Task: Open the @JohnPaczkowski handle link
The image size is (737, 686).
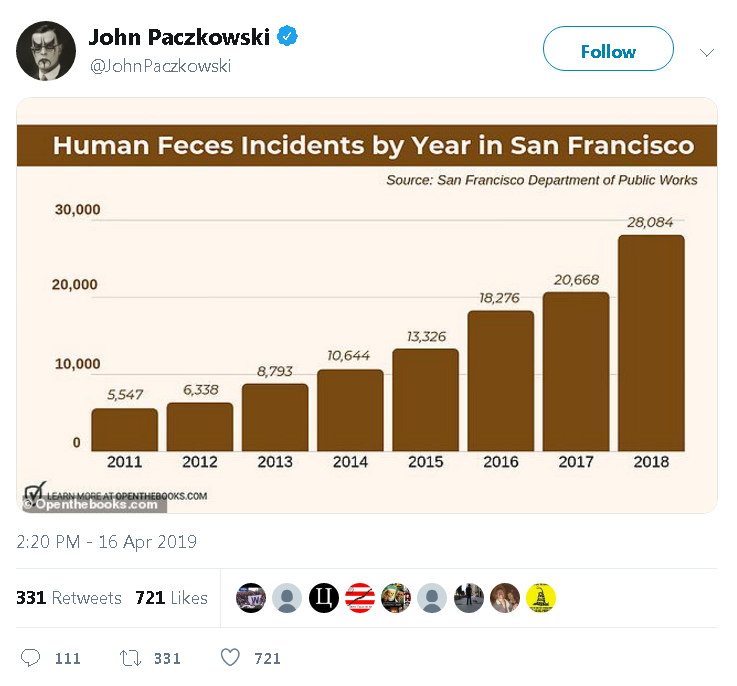Action: pos(160,66)
